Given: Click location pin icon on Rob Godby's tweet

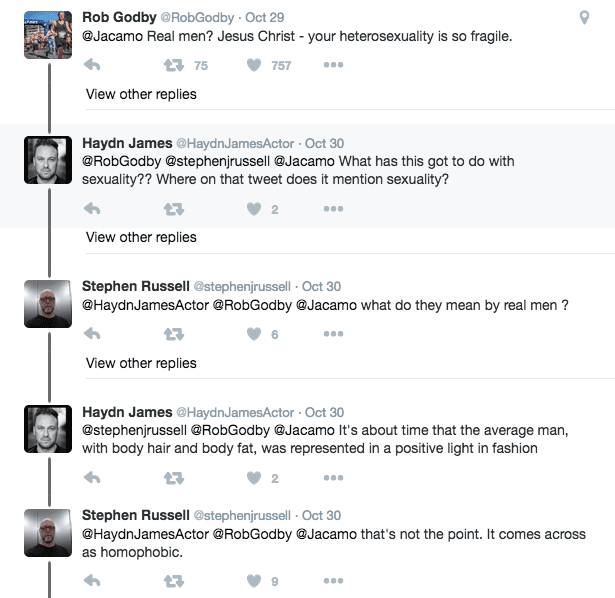Looking at the screenshot, I should [585, 18].
